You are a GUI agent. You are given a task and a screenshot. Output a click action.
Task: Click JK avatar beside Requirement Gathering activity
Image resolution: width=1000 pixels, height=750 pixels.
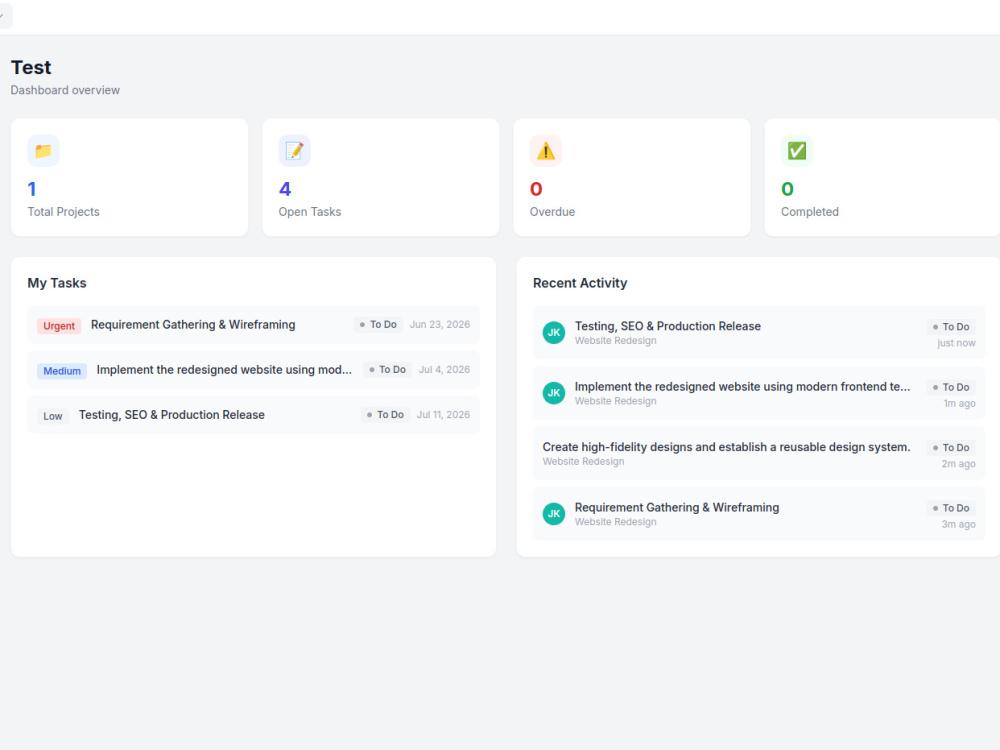(x=554, y=513)
